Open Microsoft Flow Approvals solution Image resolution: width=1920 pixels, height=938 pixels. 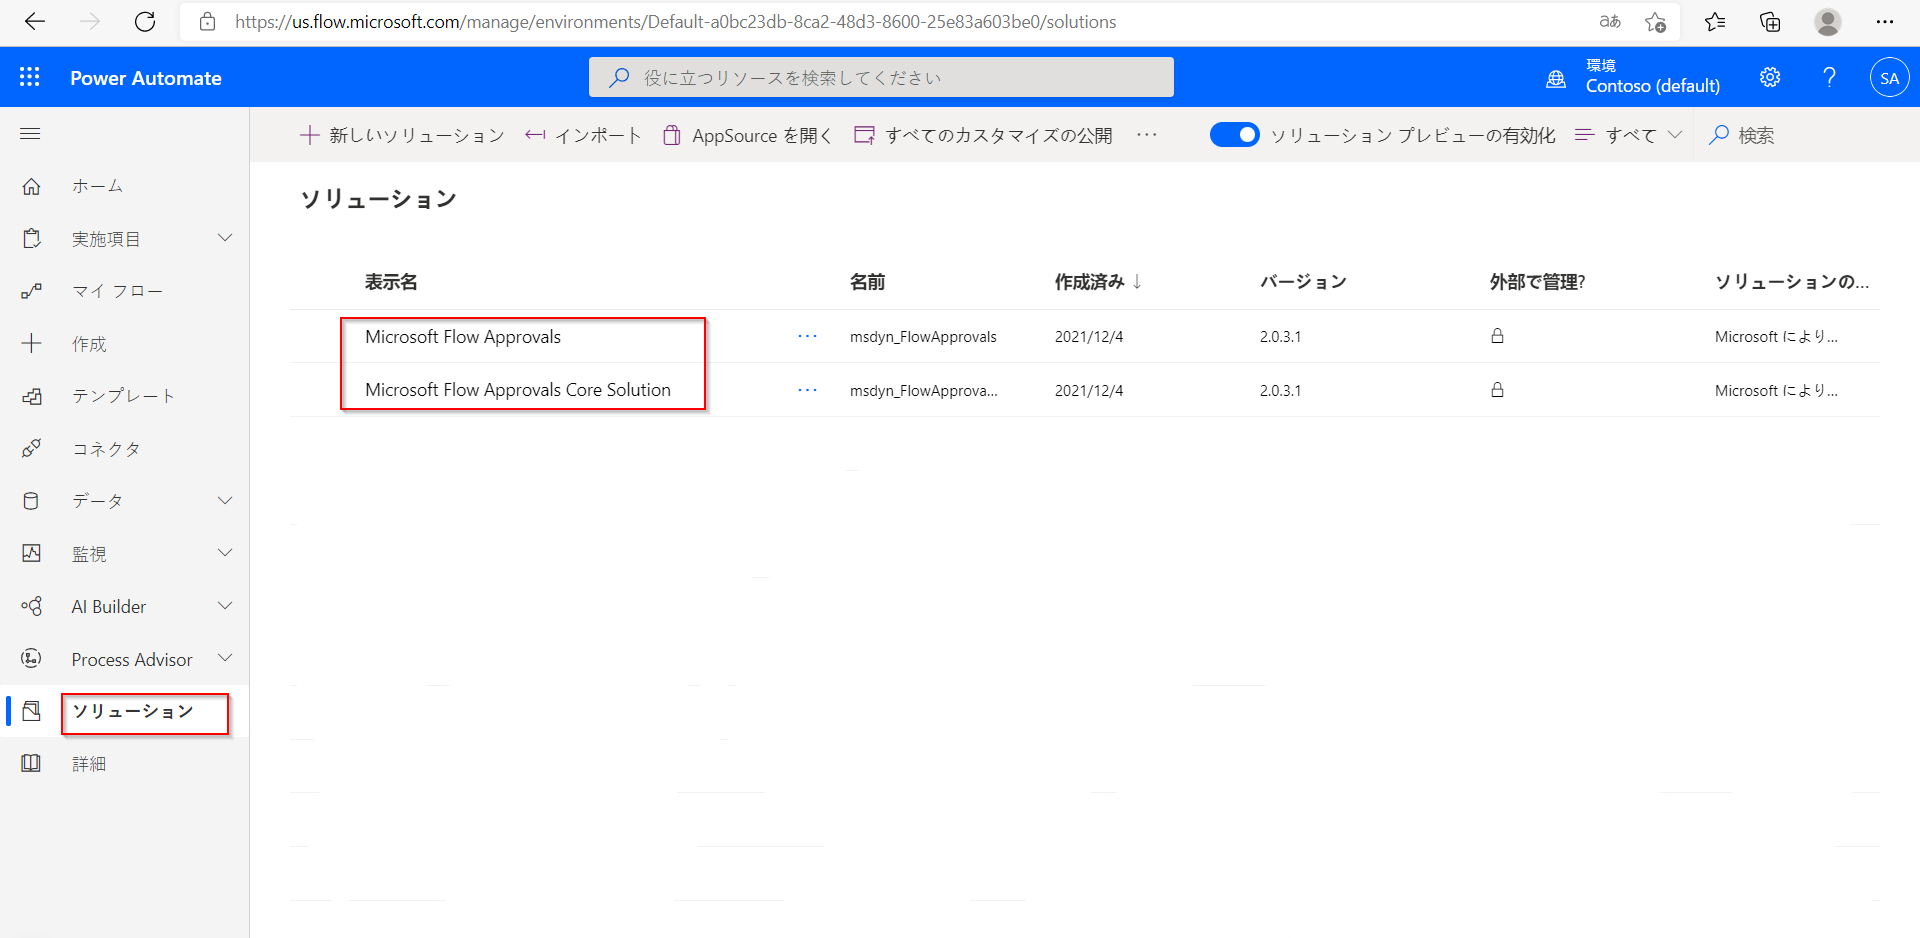(x=463, y=337)
